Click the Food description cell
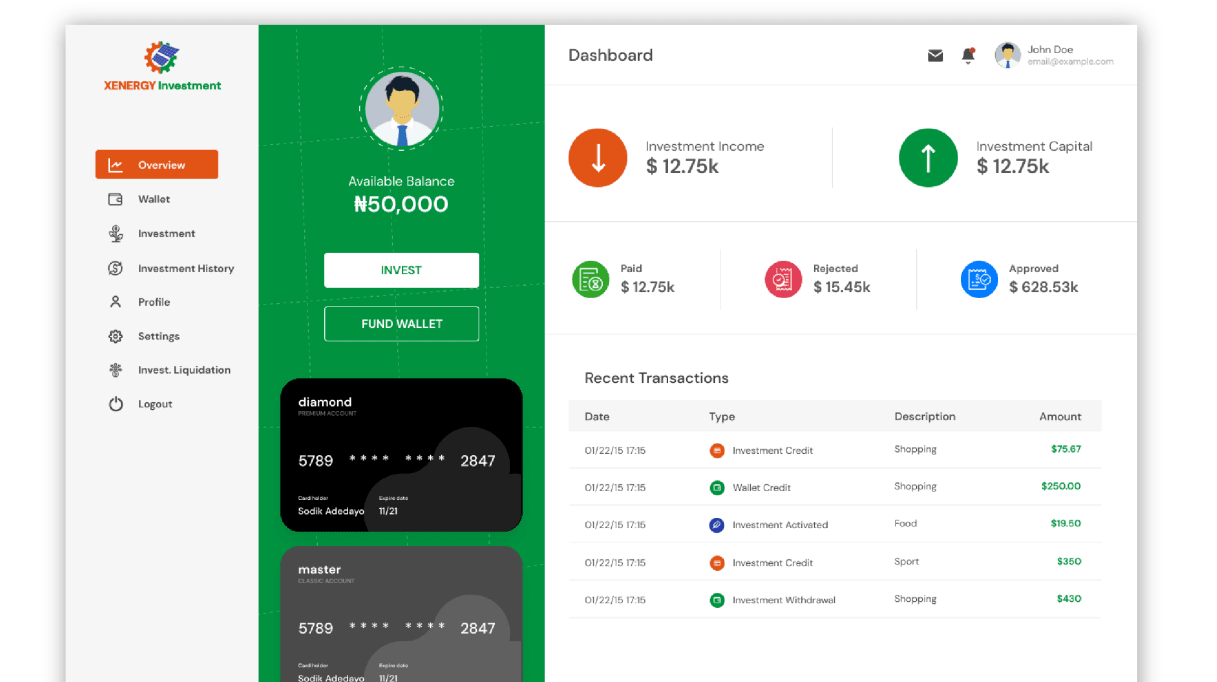This screenshot has height=682, width=1217. [x=905, y=523]
